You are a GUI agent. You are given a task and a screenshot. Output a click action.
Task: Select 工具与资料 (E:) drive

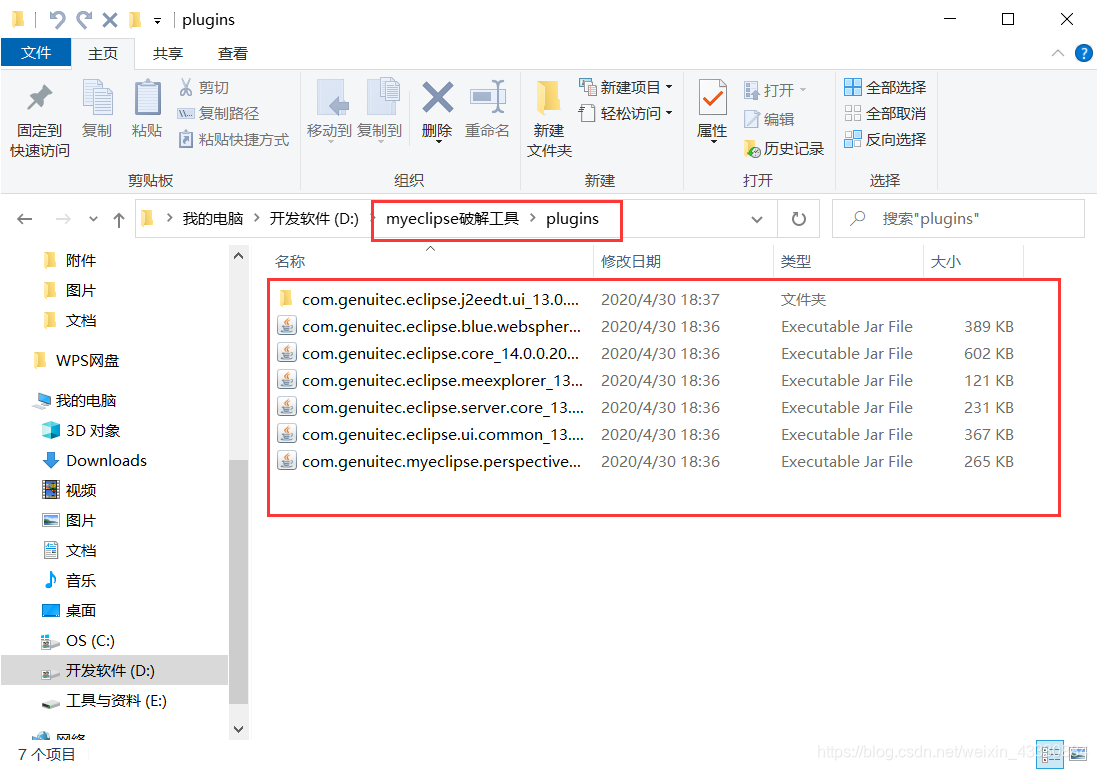click(x=116, y=701)
